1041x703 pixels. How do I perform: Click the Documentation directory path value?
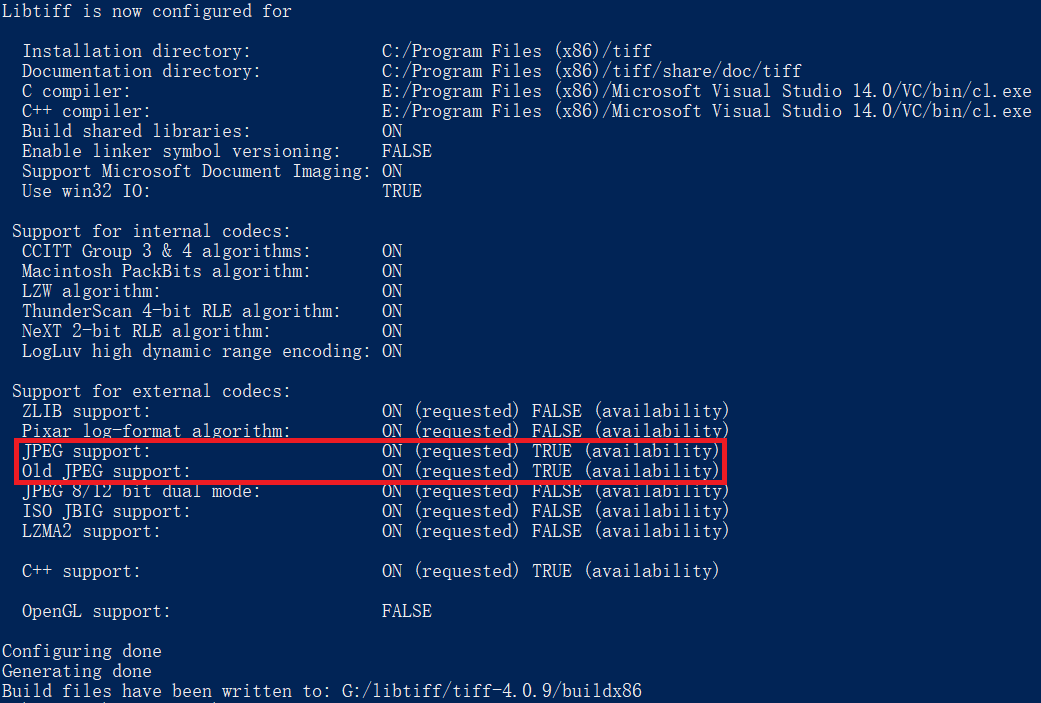(x=591, y=71)
